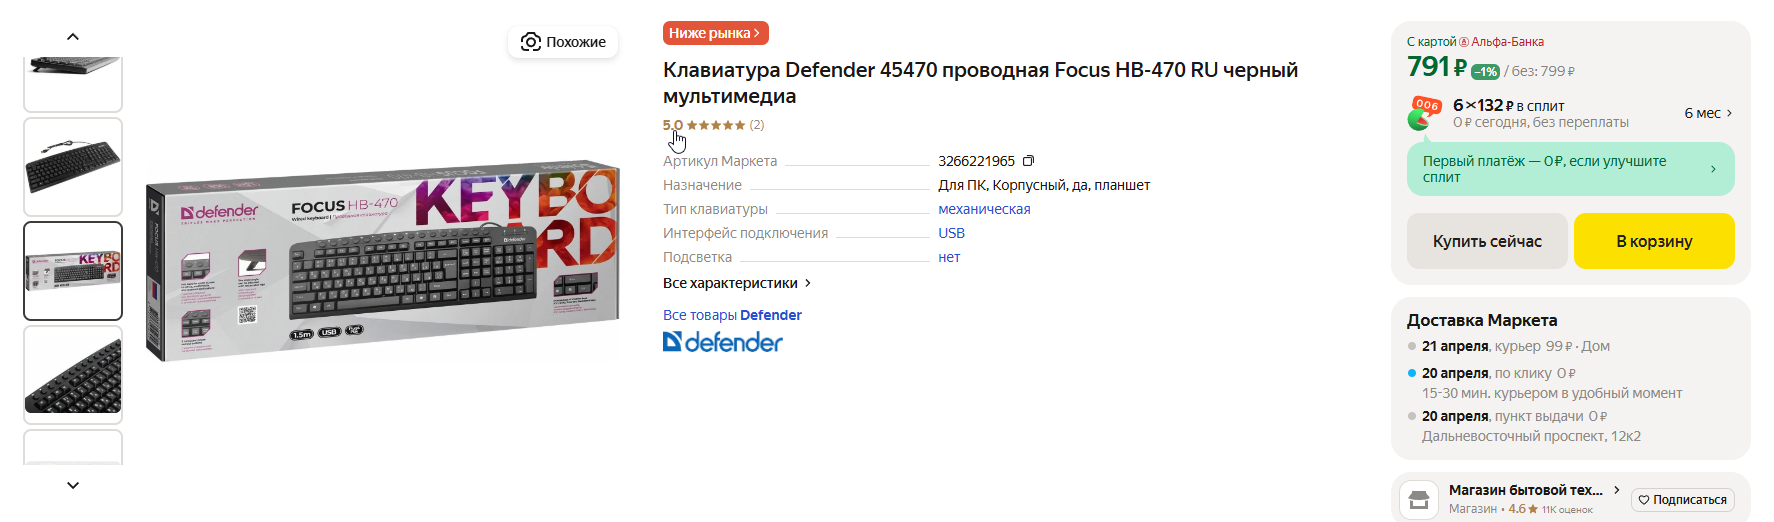
Task: Select the close-up keys thumbnail
Action: (x=73, y=375)
